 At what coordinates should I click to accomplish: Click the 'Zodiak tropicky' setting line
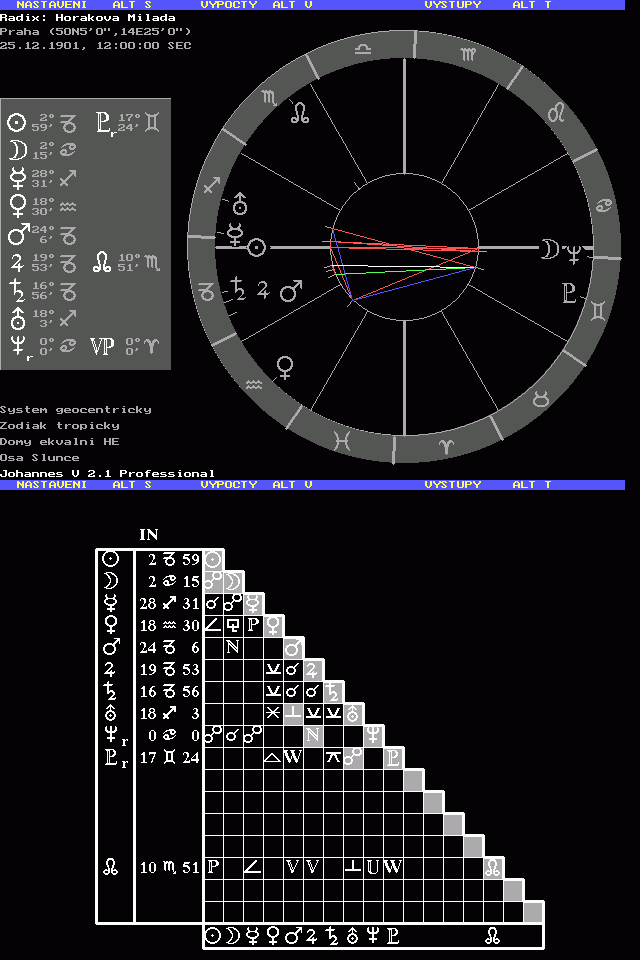tap(59, 425)
